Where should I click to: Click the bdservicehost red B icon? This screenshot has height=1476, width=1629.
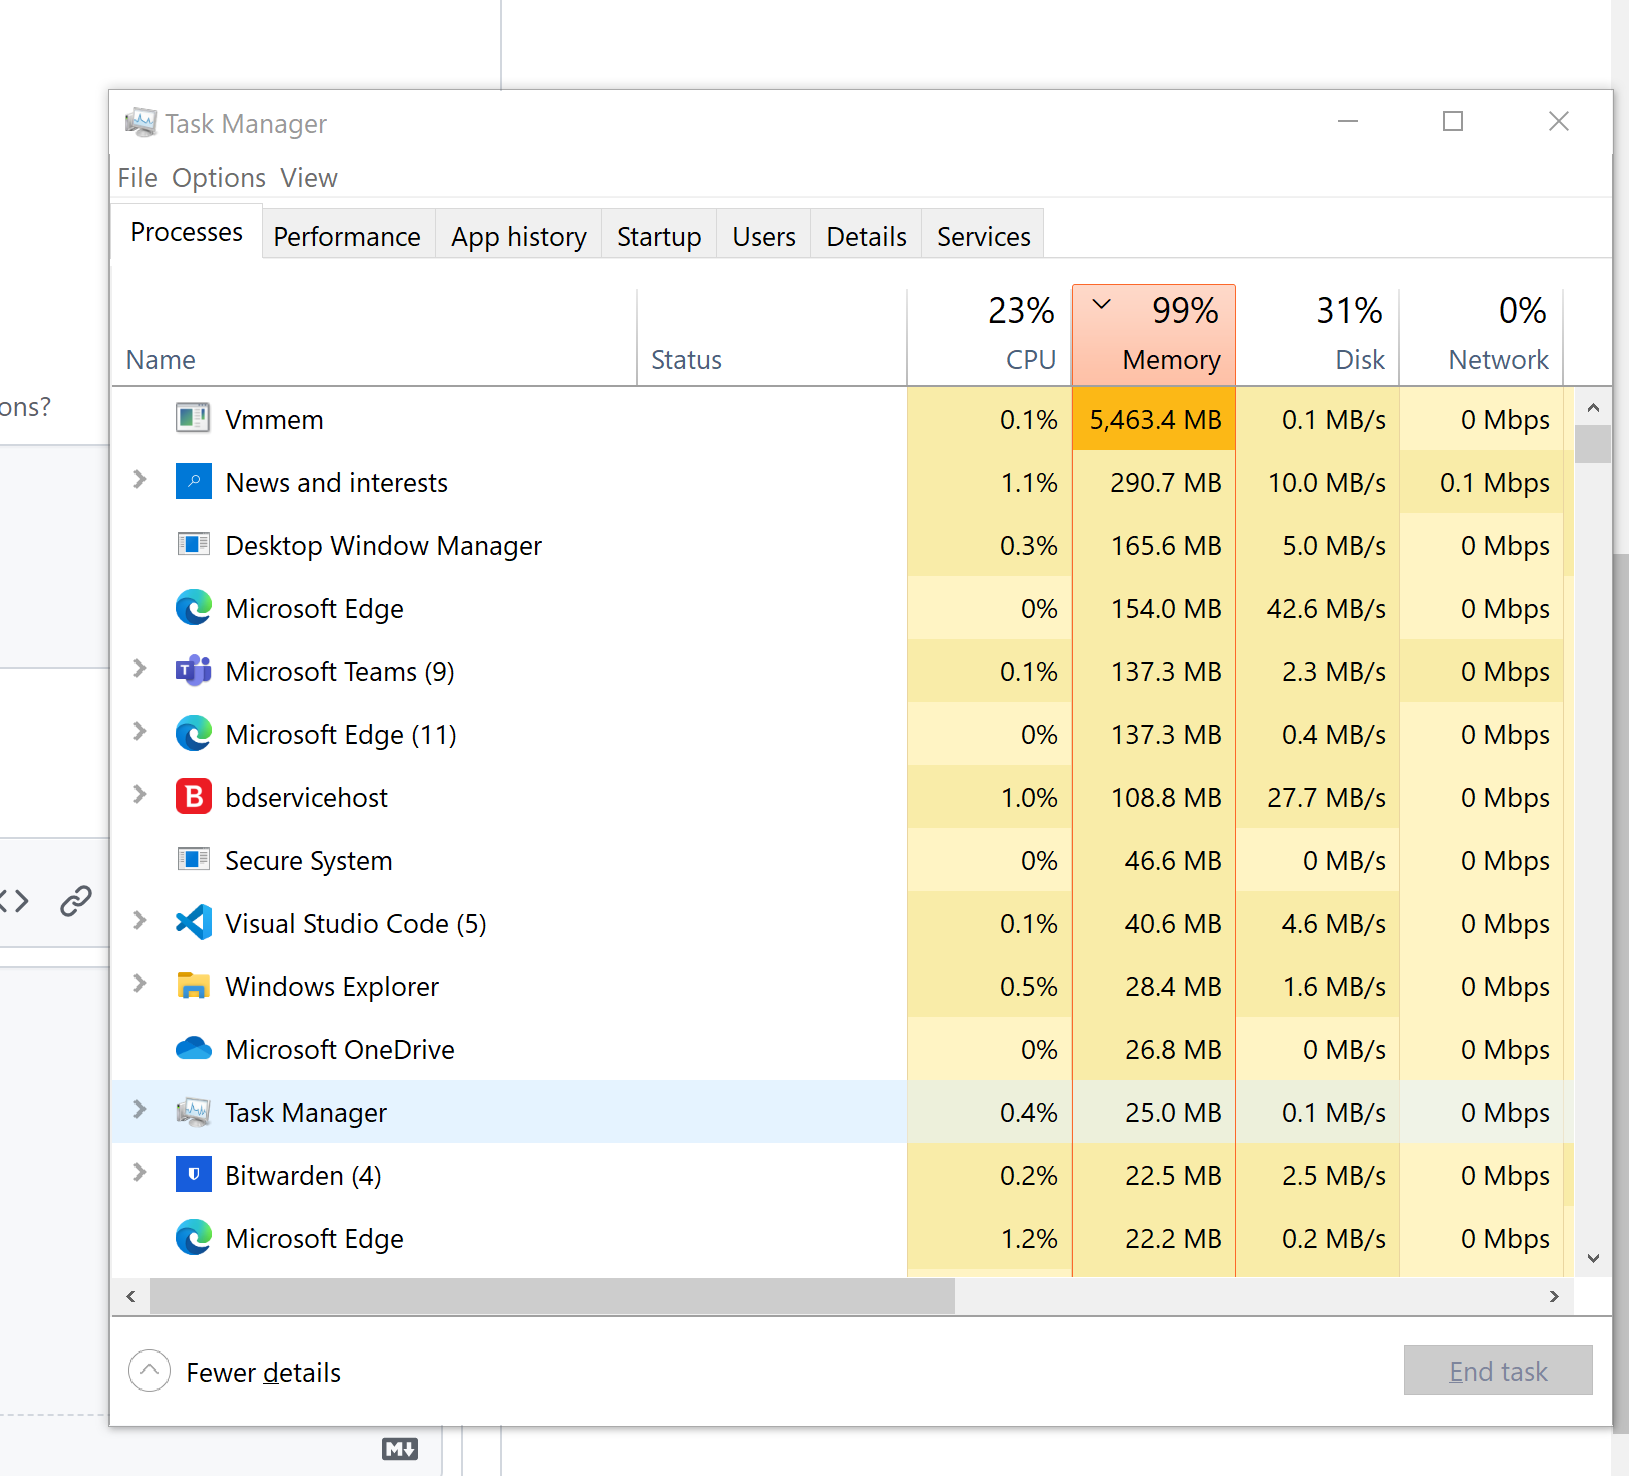point(193,796)
